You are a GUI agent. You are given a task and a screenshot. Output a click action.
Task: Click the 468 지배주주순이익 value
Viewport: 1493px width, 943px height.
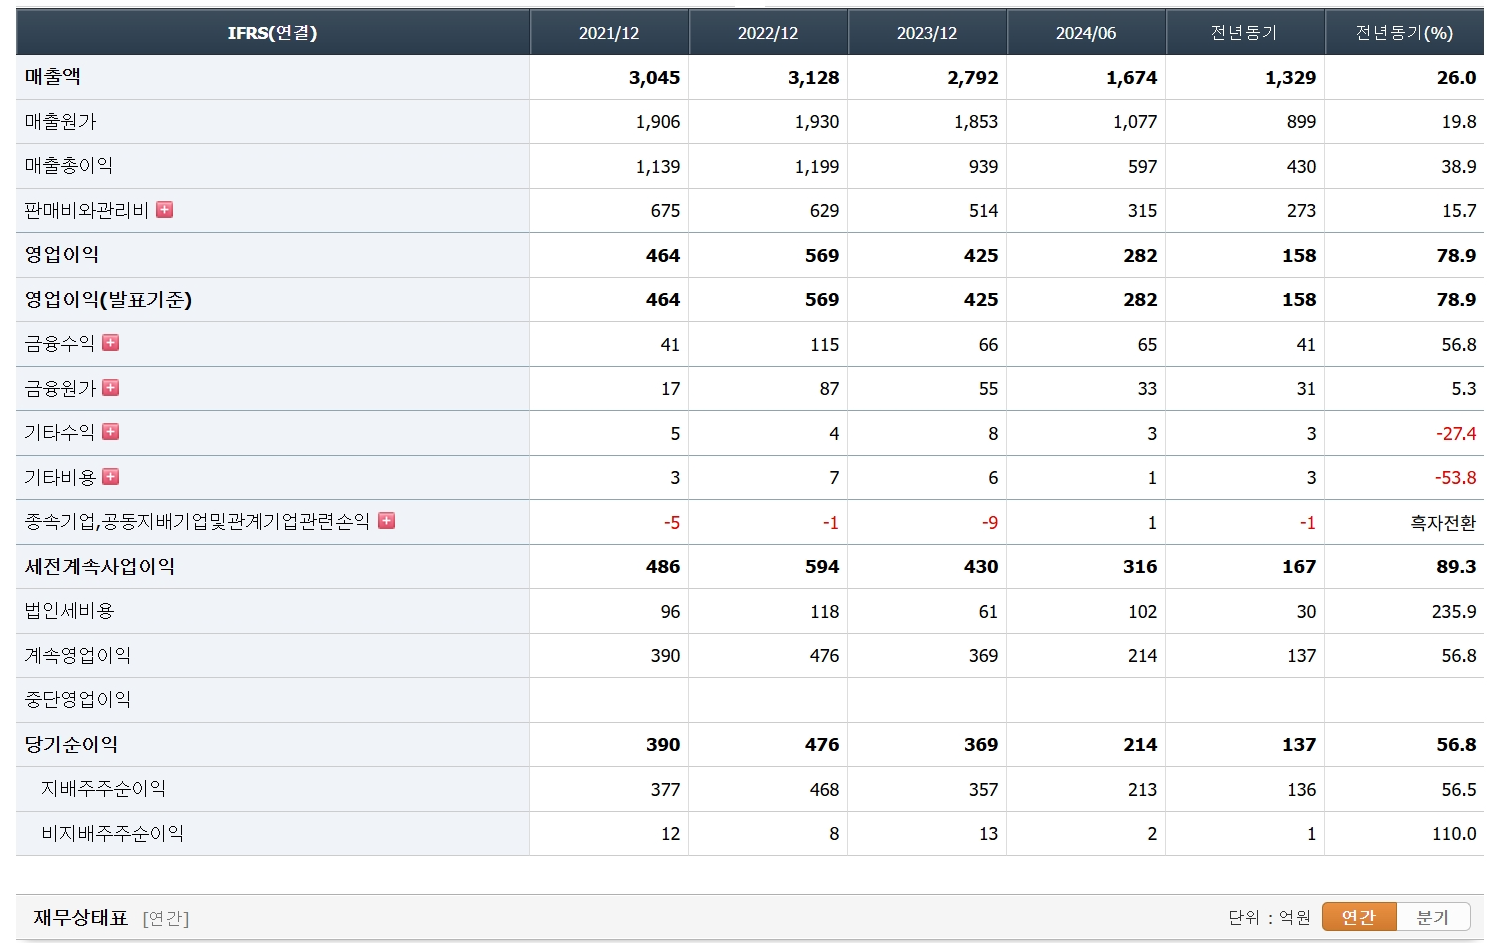tap(824, 790)
